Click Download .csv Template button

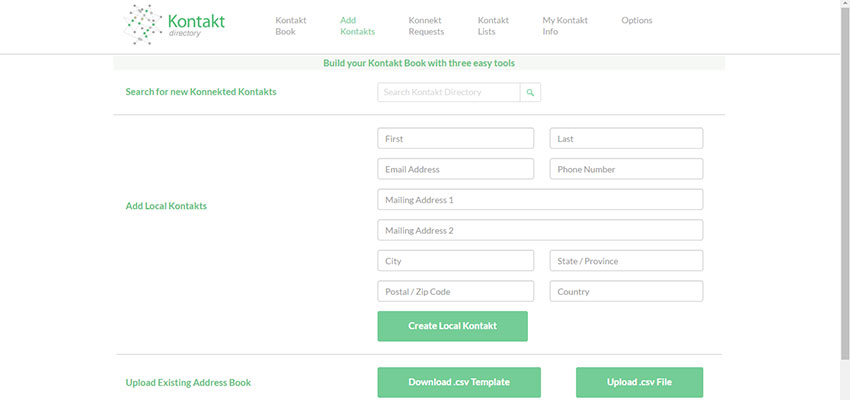point(459,382)
